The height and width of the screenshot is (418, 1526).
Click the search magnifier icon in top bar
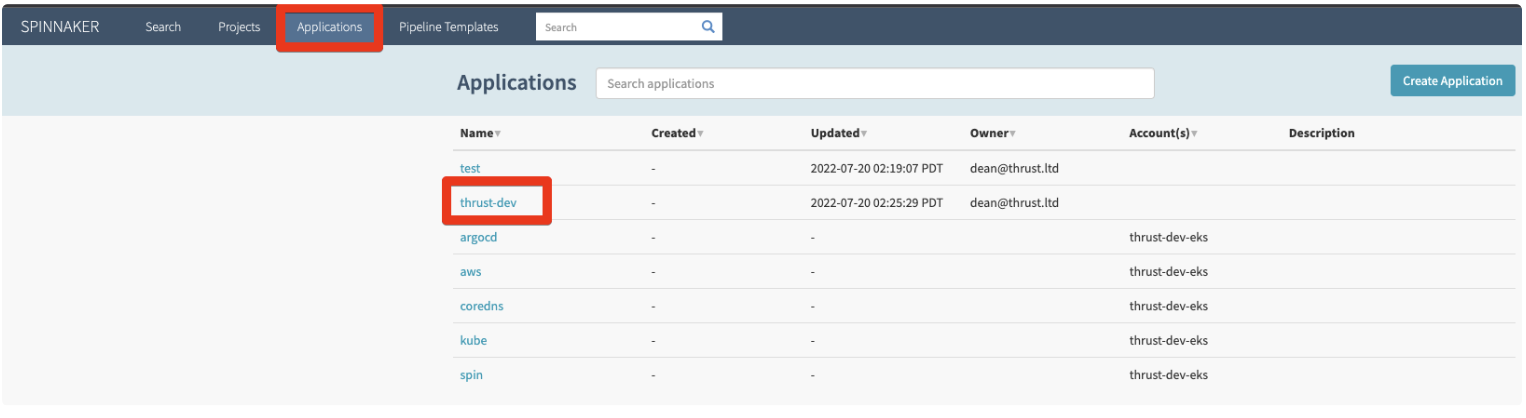pos(708,27)
